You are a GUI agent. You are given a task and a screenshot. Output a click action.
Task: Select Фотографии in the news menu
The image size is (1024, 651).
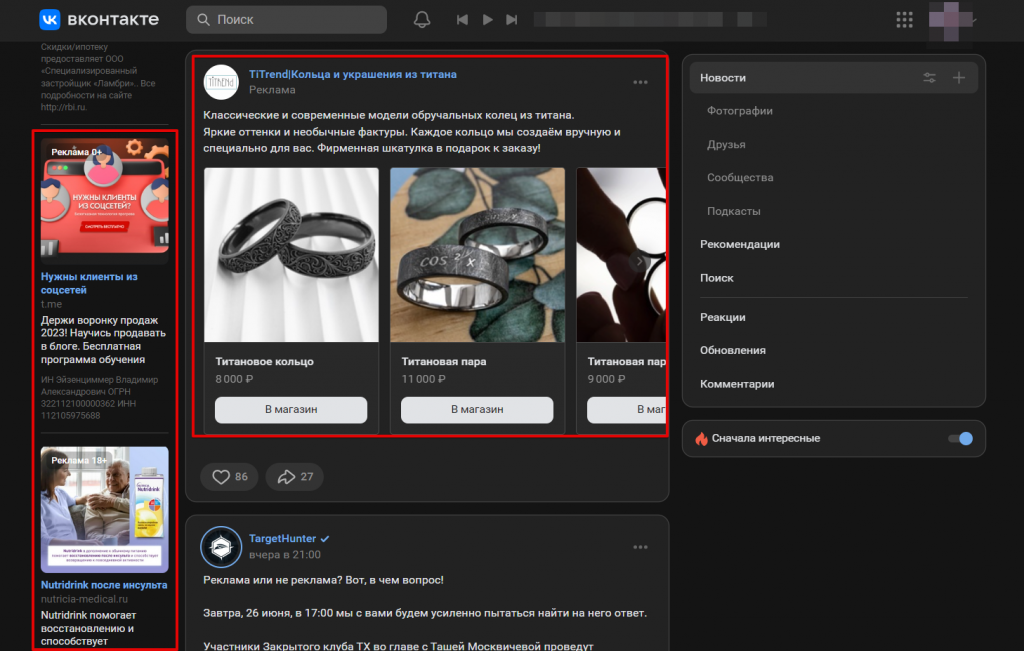[x=740, y=111]
